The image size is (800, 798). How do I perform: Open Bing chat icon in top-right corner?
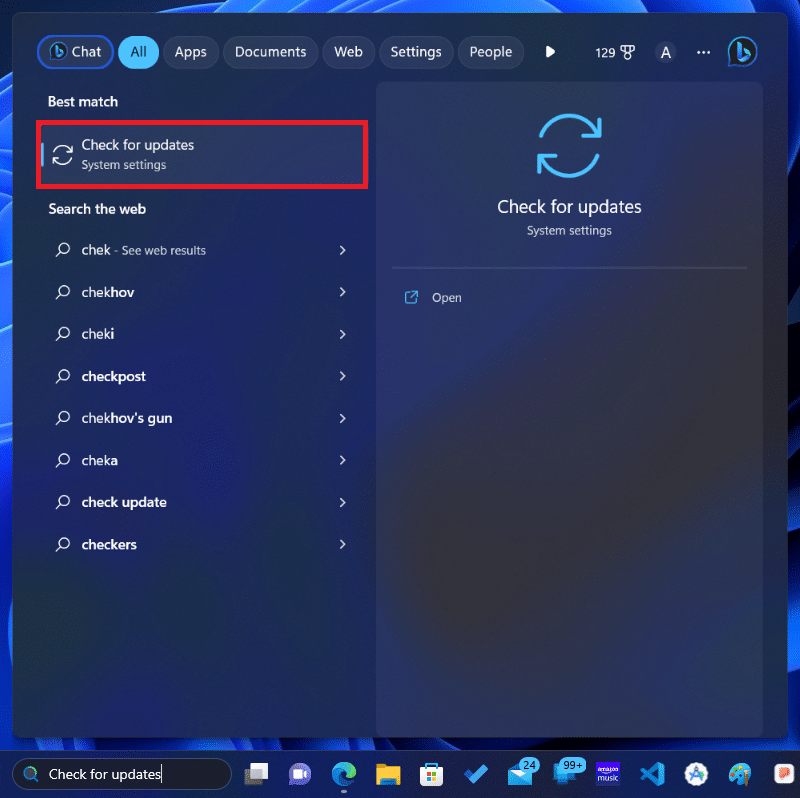742,52
